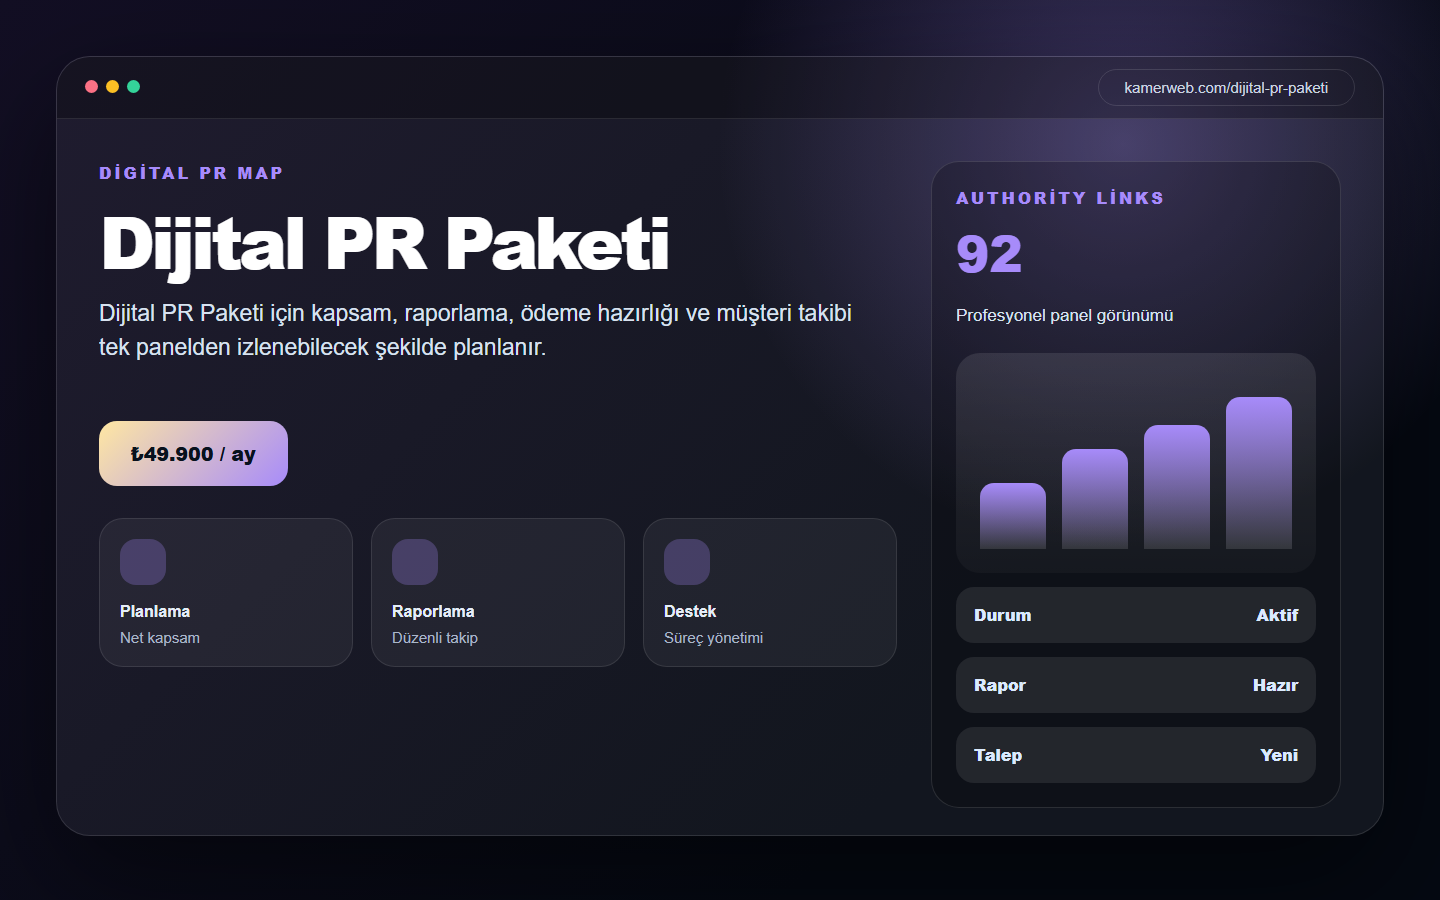Select the Rapor Hazır status row
Image resolution: width=1440 pixels, height=900 pixels.
tap(1136, 685)
